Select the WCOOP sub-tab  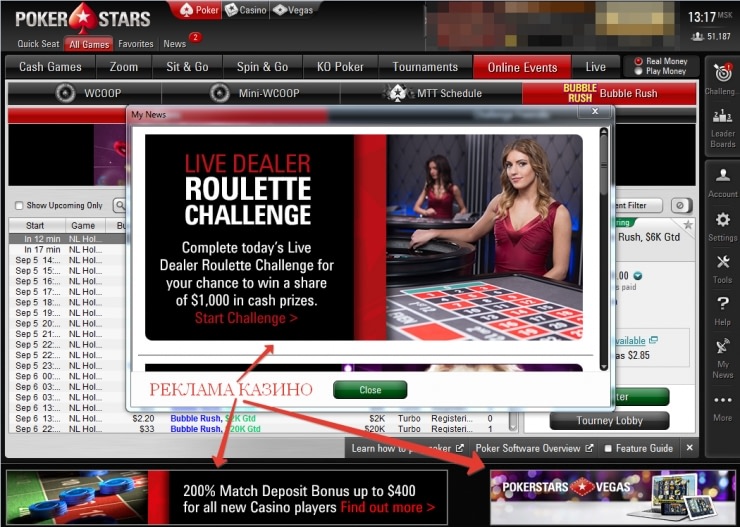click(85, 93)
